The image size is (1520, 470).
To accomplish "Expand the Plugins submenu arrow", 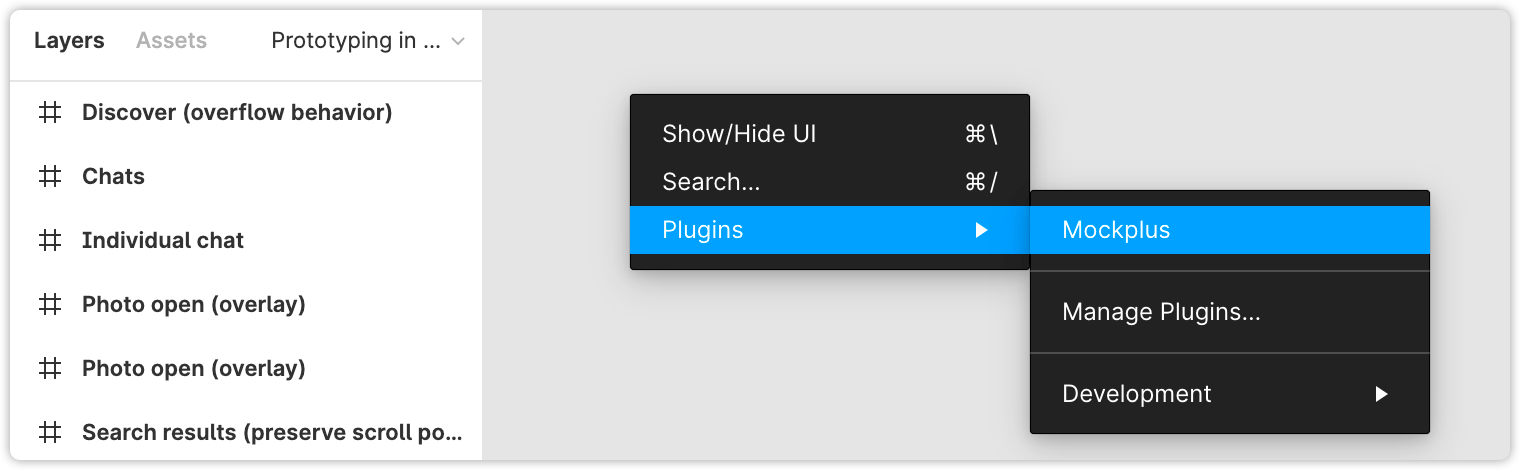I will [x=981, y=230].
